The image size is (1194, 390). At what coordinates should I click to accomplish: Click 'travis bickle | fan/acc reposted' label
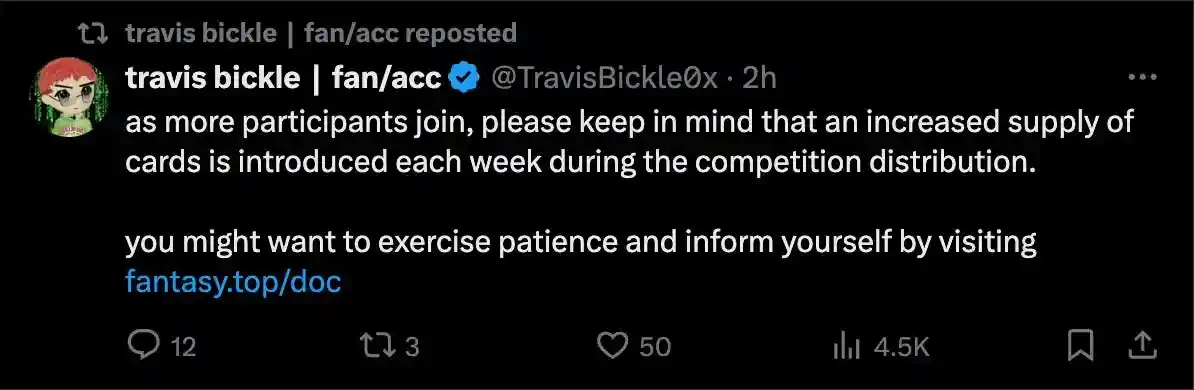coord(321,33)
